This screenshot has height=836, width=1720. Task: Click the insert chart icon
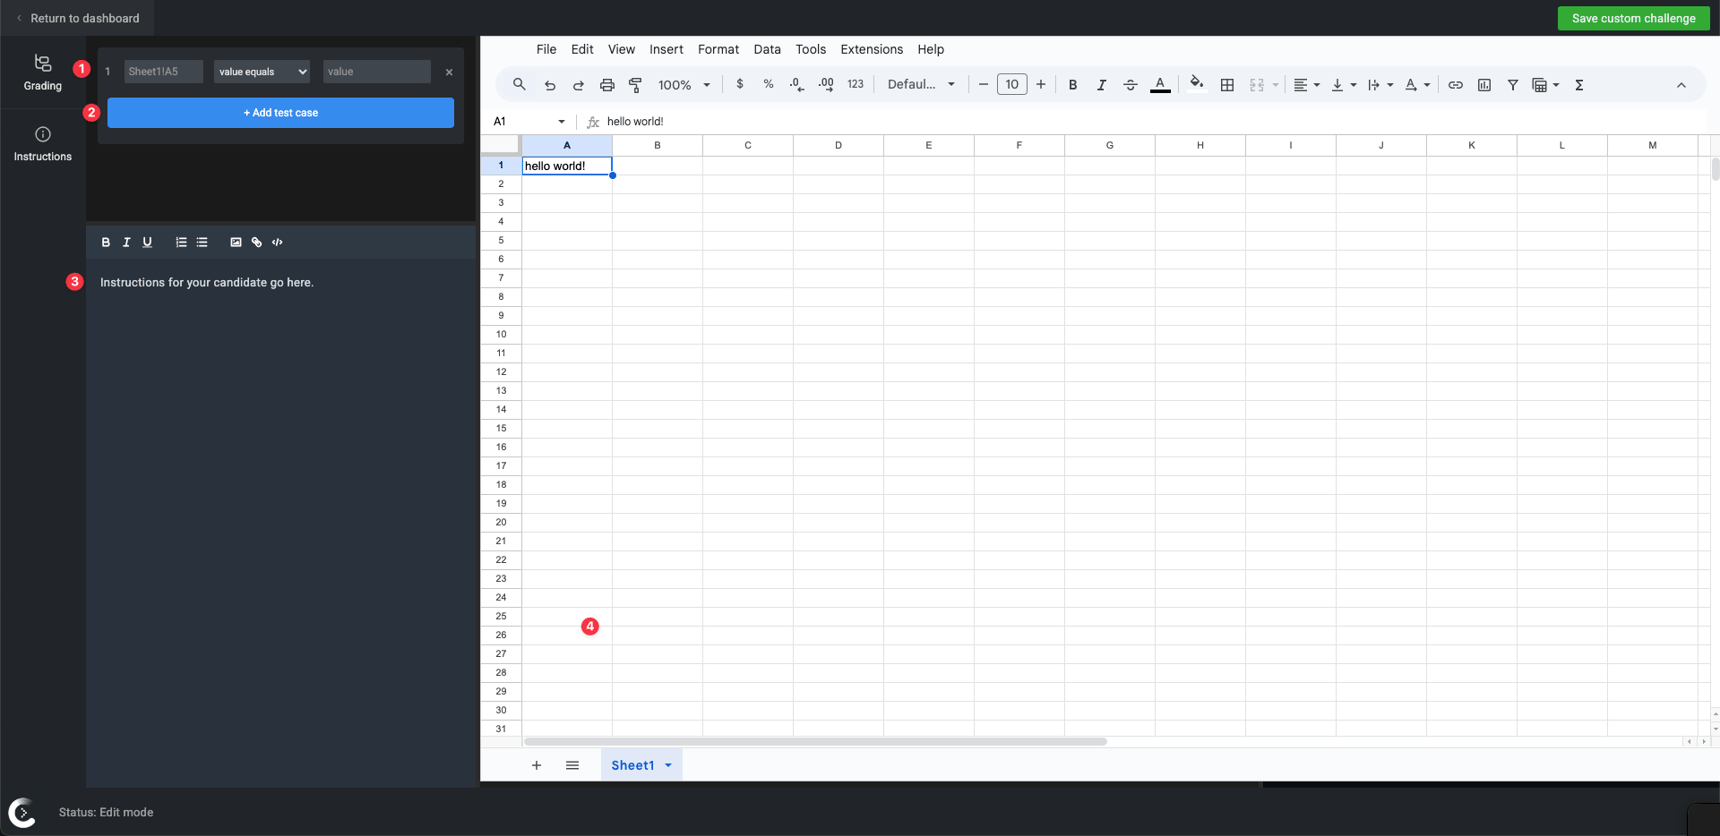coord(1484,85)
